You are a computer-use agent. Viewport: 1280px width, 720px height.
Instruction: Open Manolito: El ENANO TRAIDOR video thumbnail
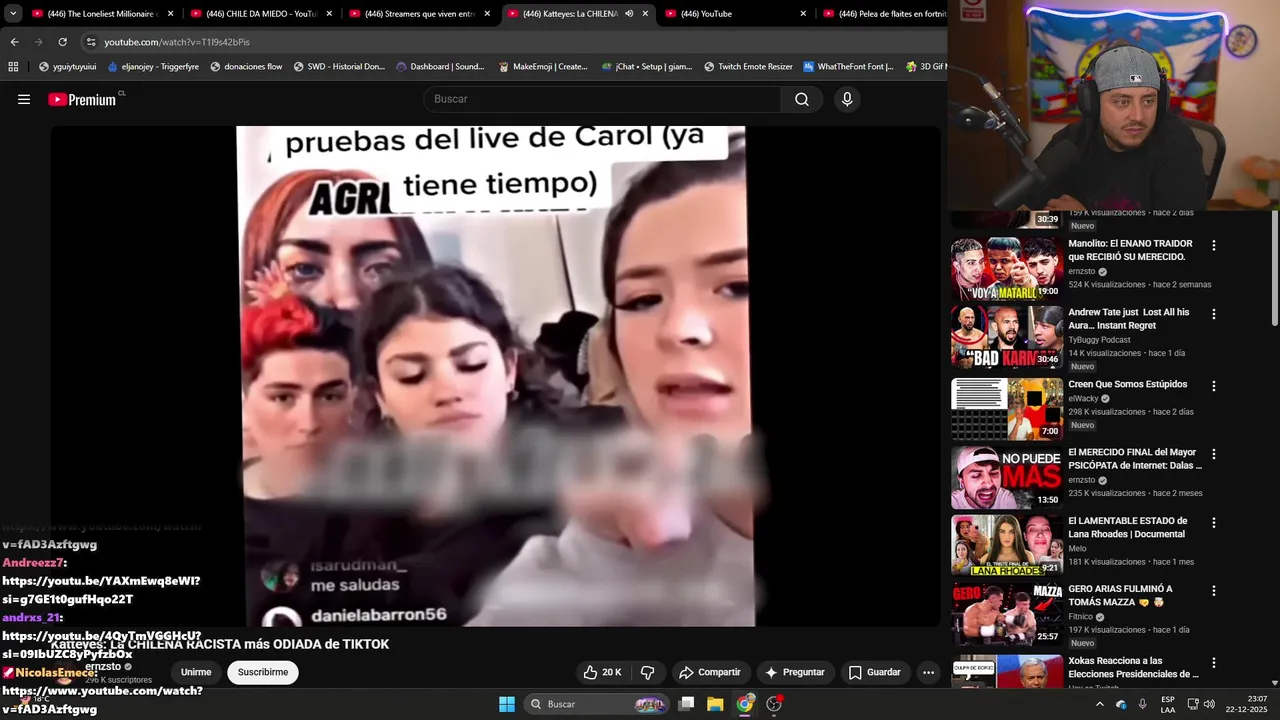click(x=1007, y=268)
